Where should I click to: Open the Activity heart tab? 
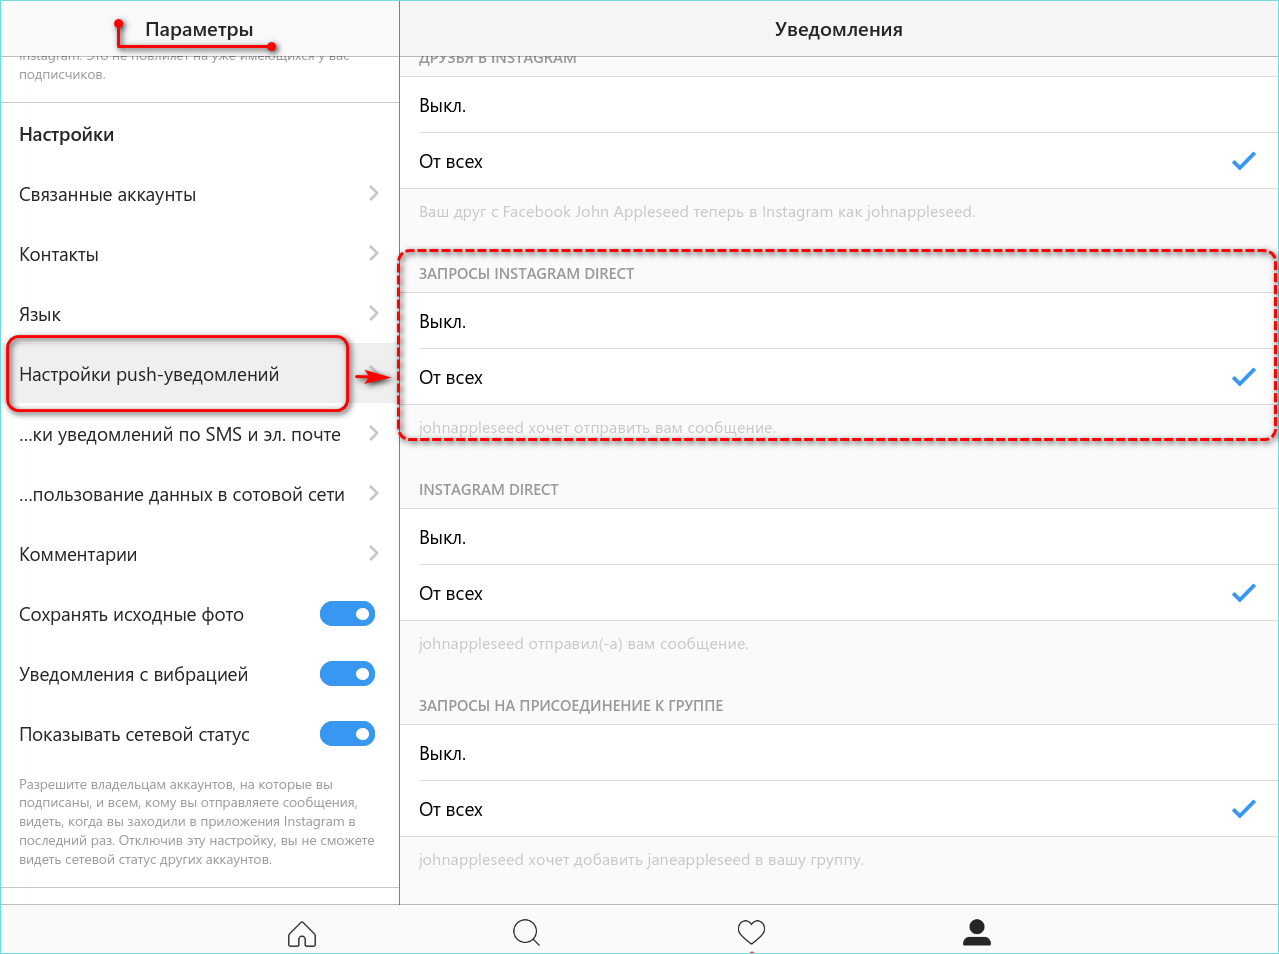coord(751,933)
